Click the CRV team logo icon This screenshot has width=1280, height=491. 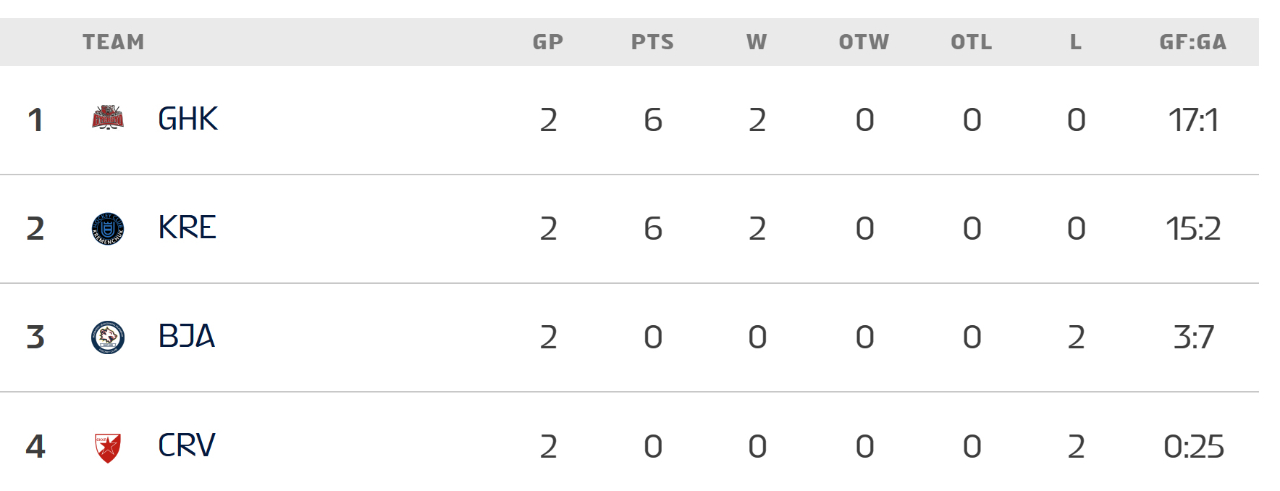[108, 446]
